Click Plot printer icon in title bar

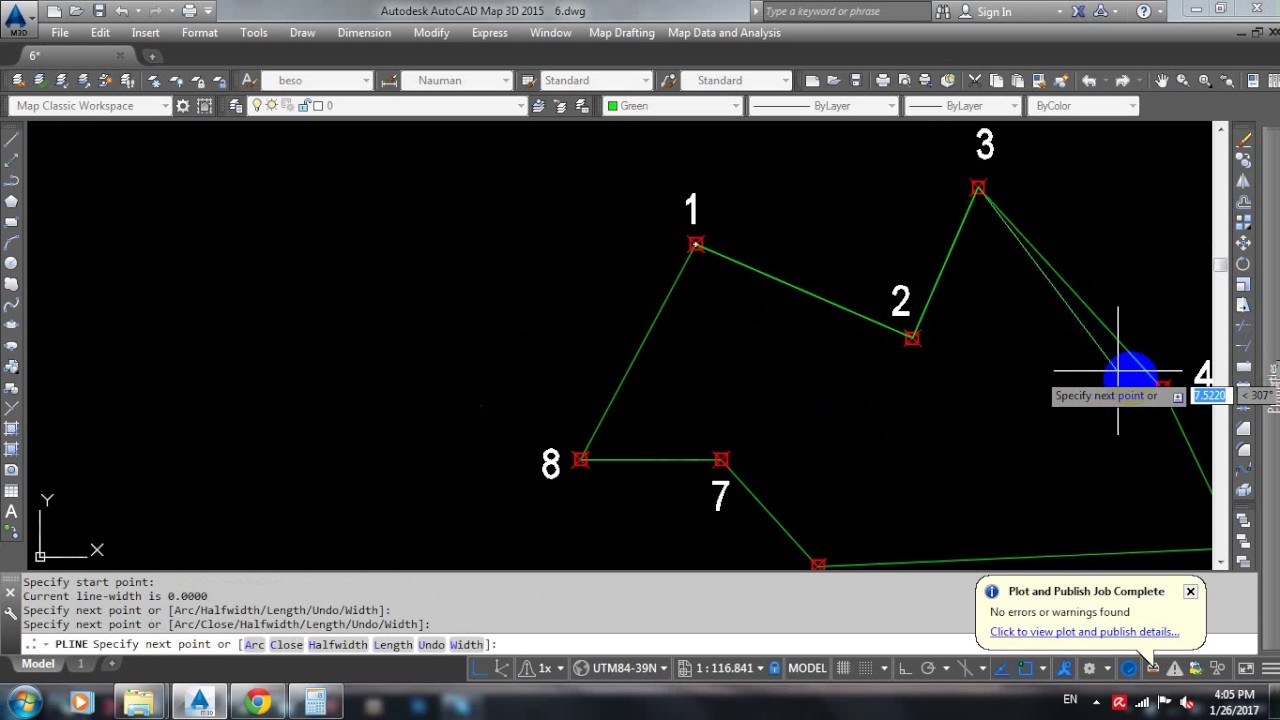[189, 11]
